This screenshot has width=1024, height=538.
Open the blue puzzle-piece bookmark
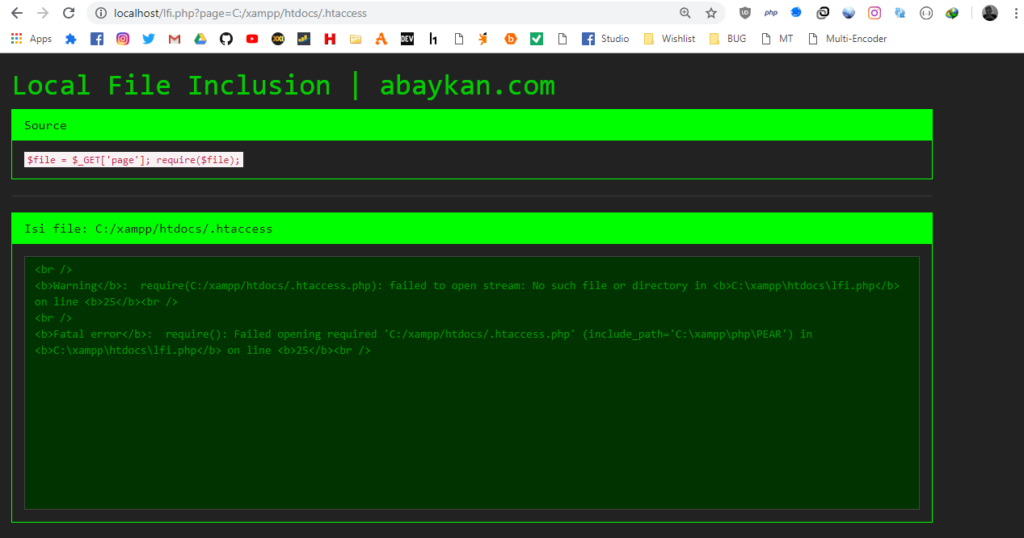(71, 39)
